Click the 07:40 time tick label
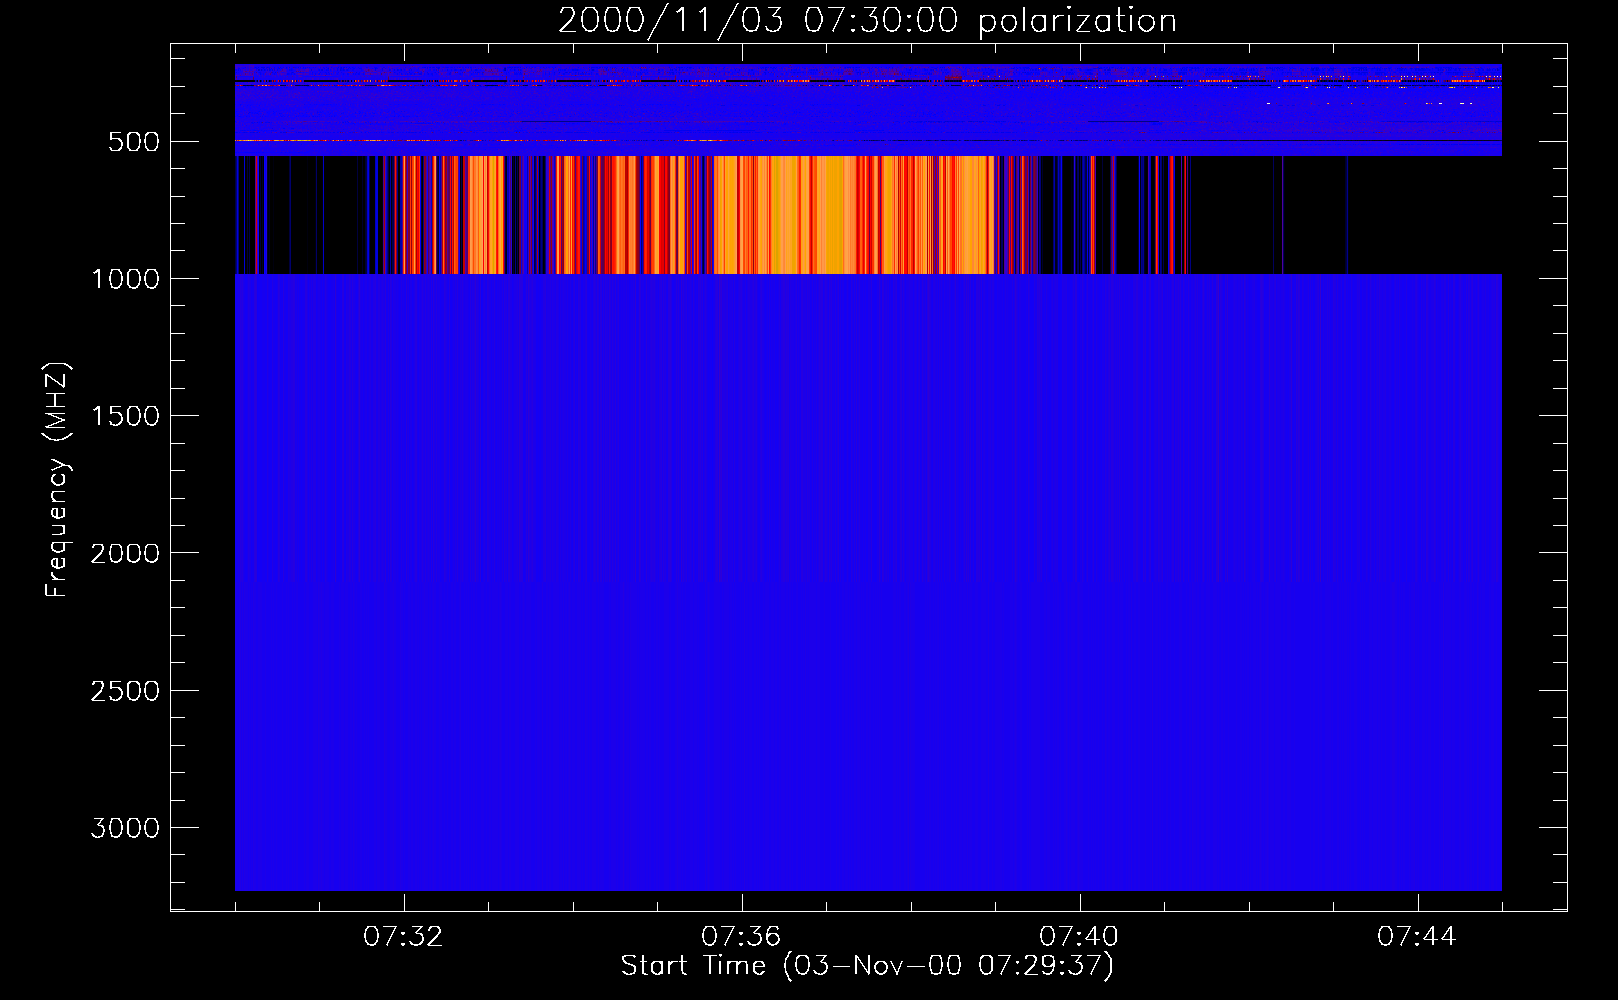 click(1079, 937)
